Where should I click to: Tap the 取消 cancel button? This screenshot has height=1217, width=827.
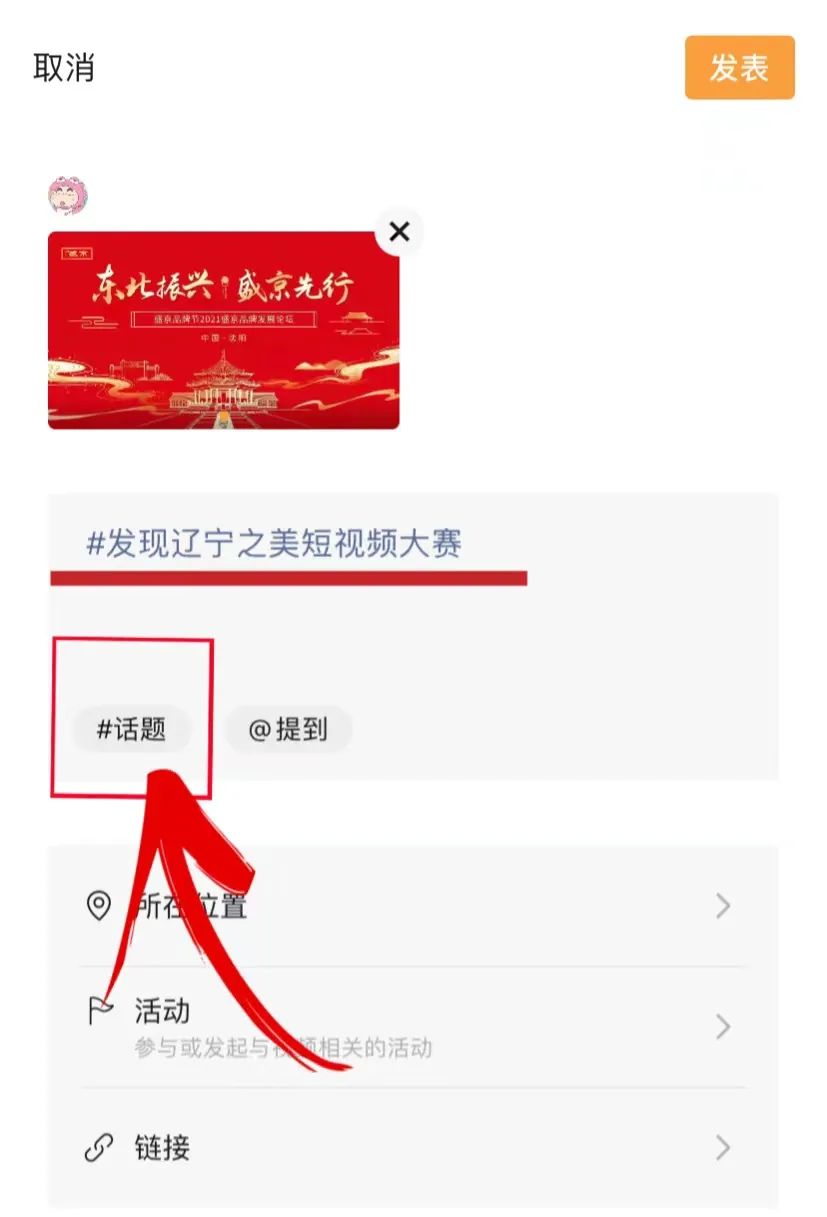coord(64,67)
